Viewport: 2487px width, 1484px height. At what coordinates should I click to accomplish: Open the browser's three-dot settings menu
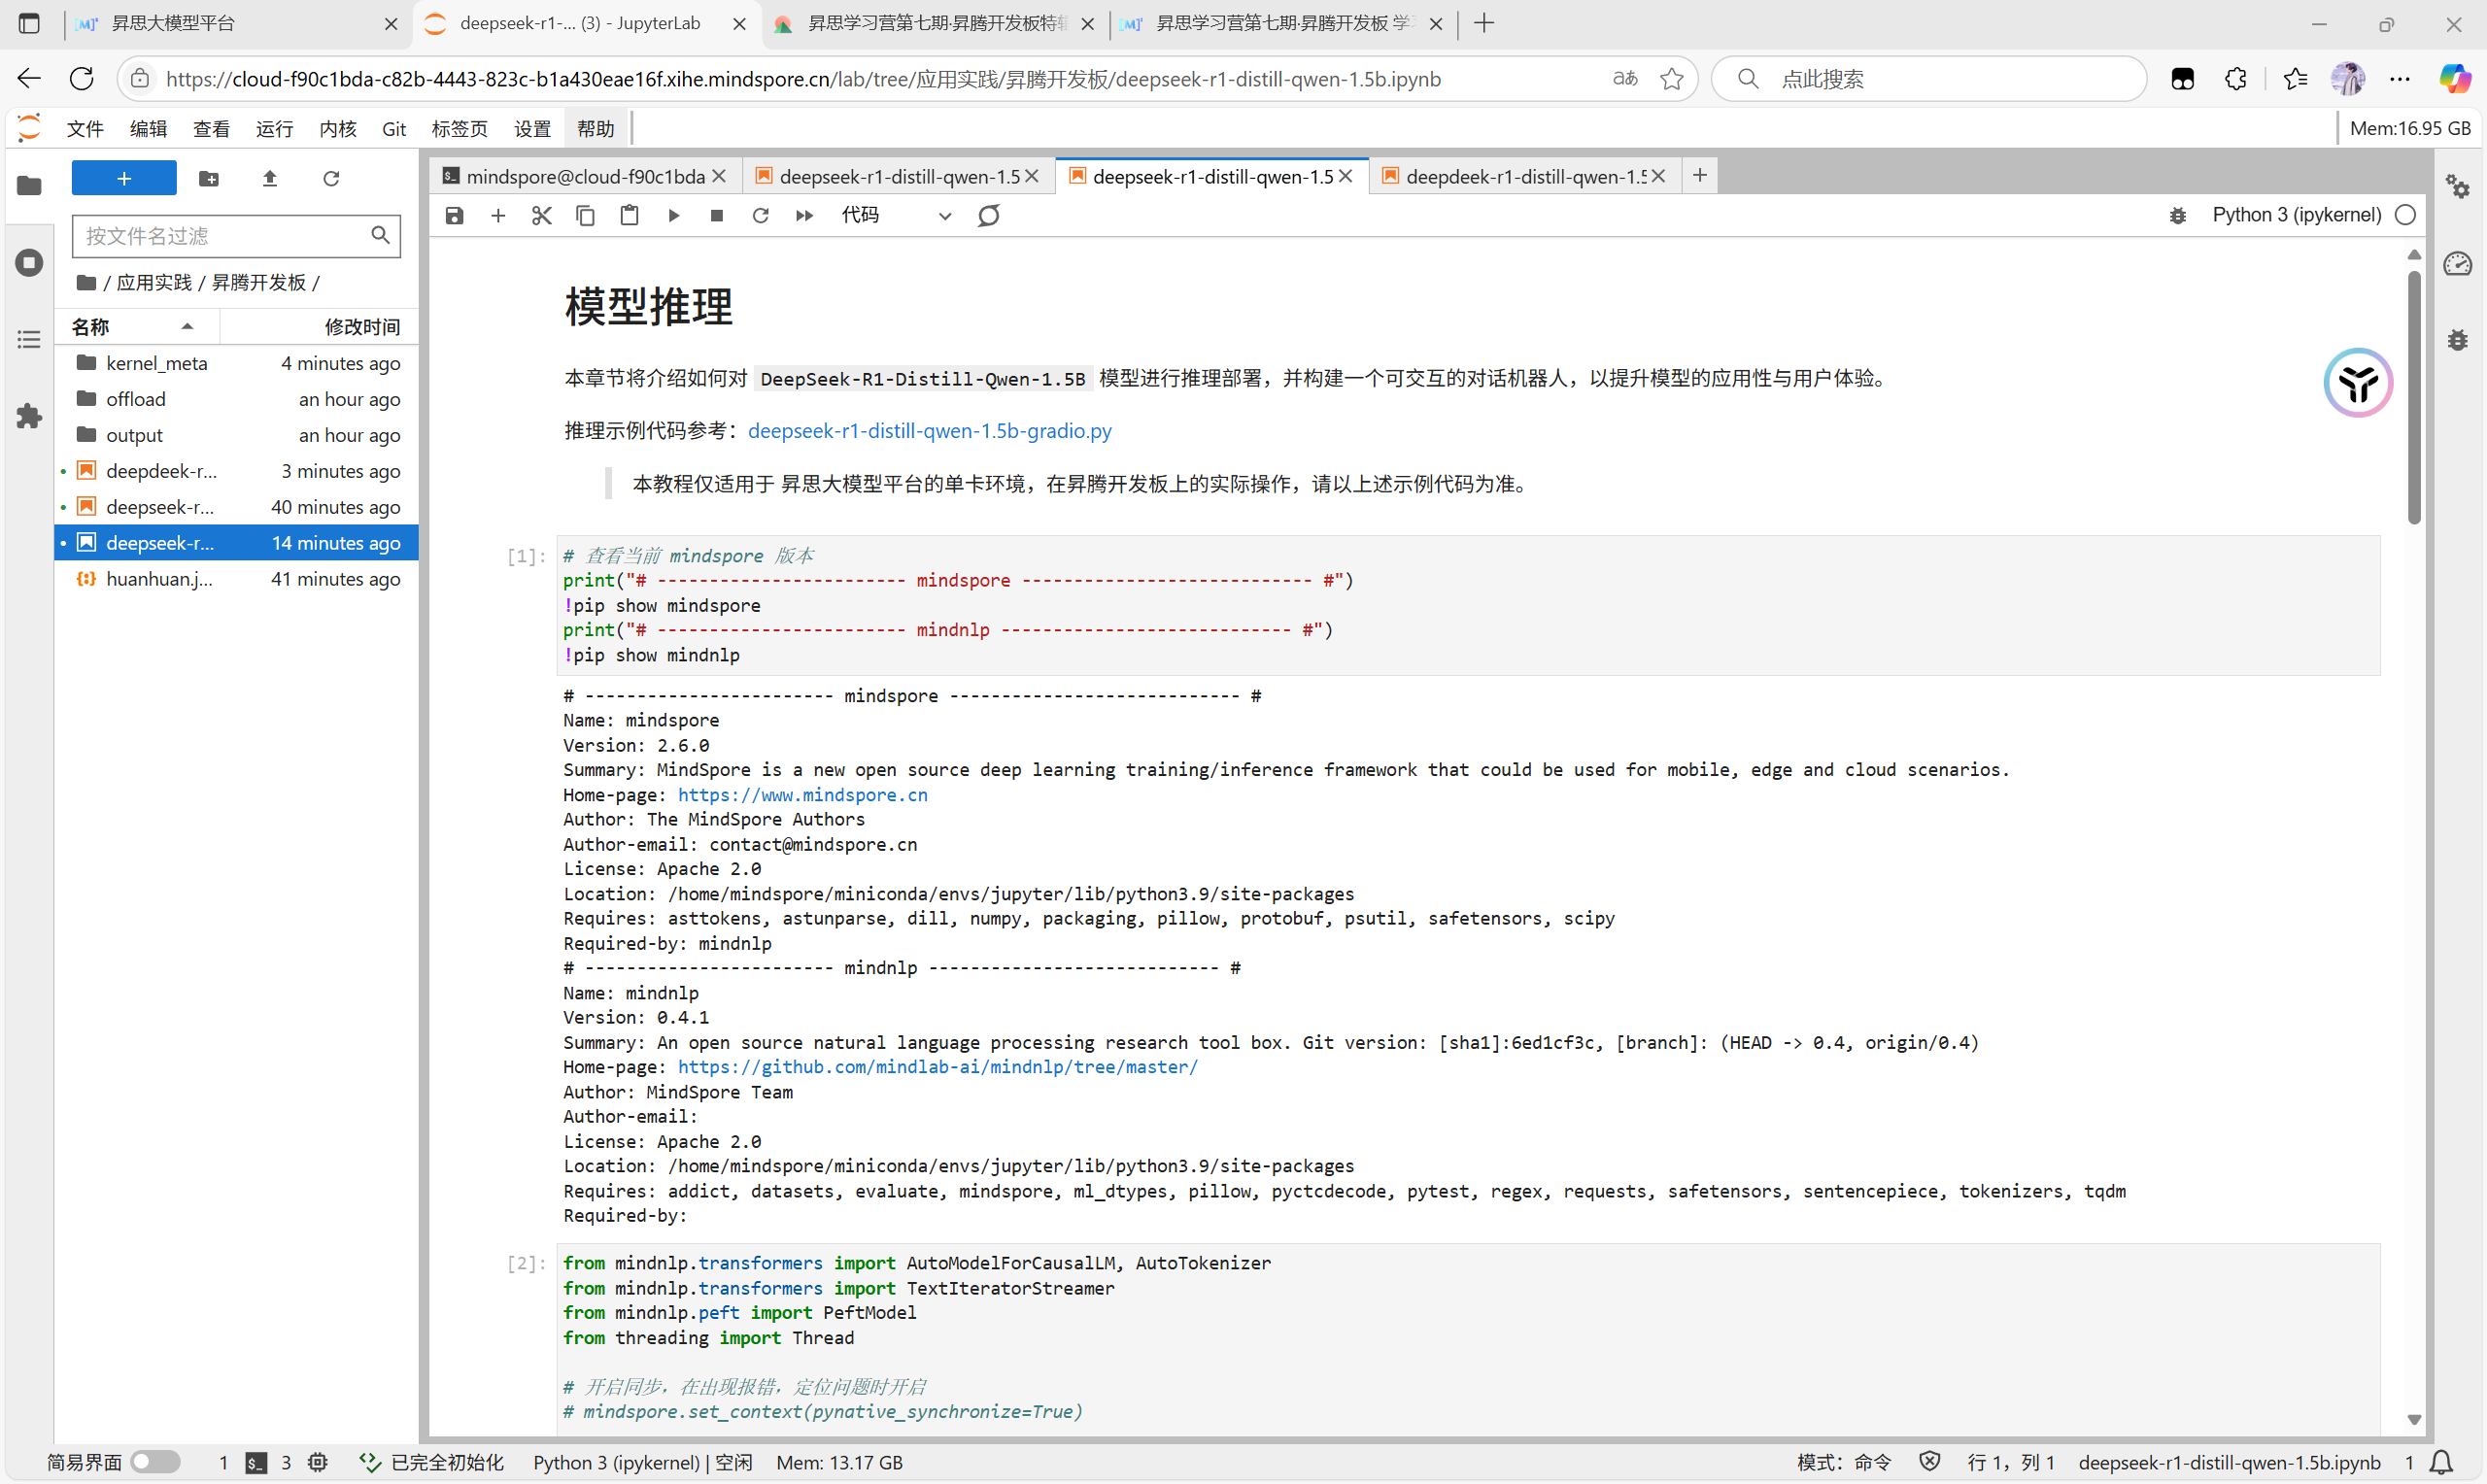pos(2400,79)
